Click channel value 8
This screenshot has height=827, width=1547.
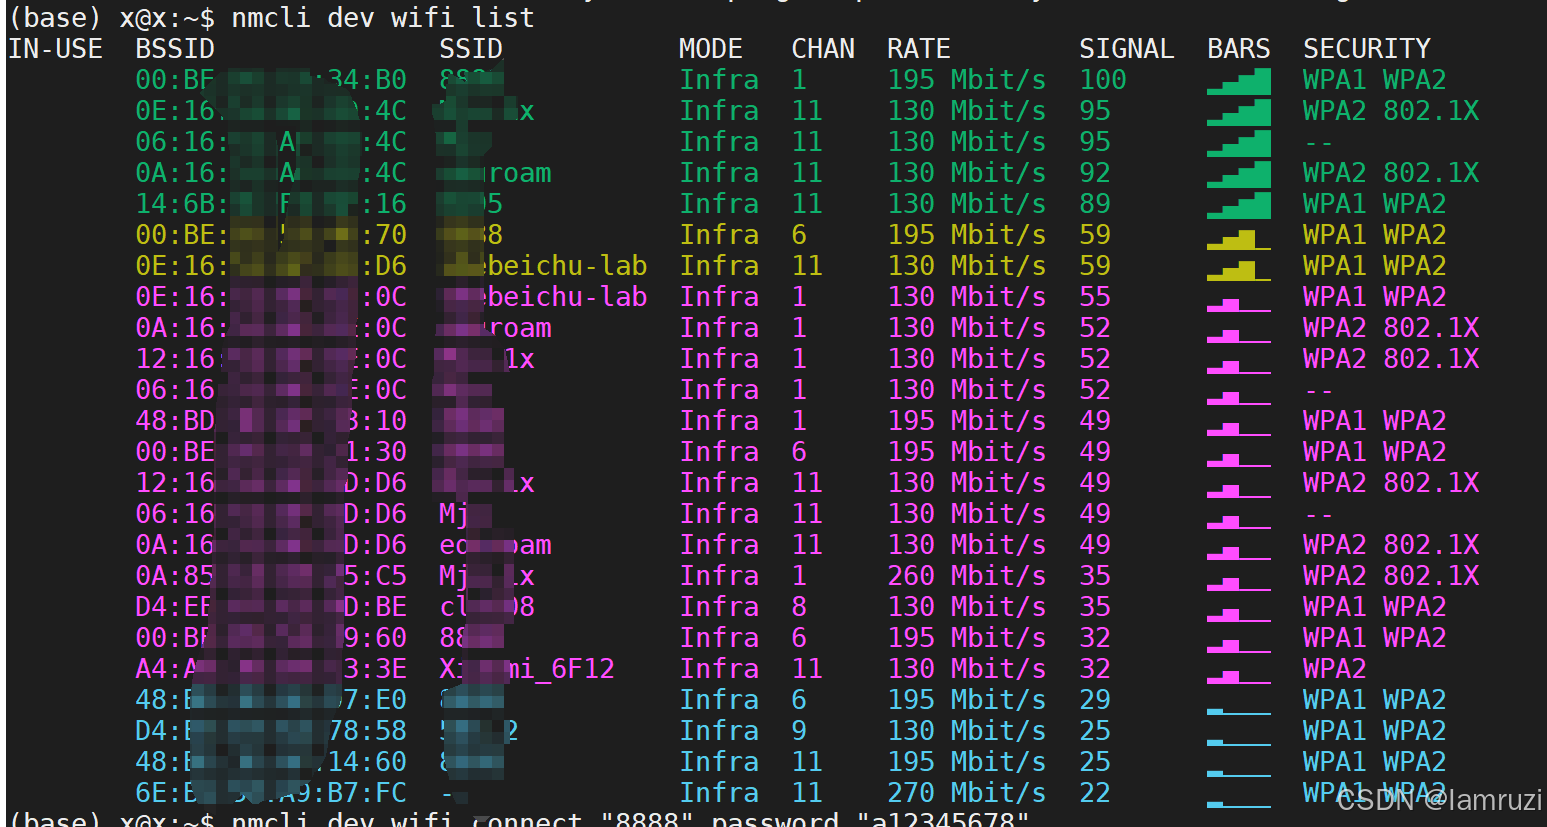tap(799, 607)
